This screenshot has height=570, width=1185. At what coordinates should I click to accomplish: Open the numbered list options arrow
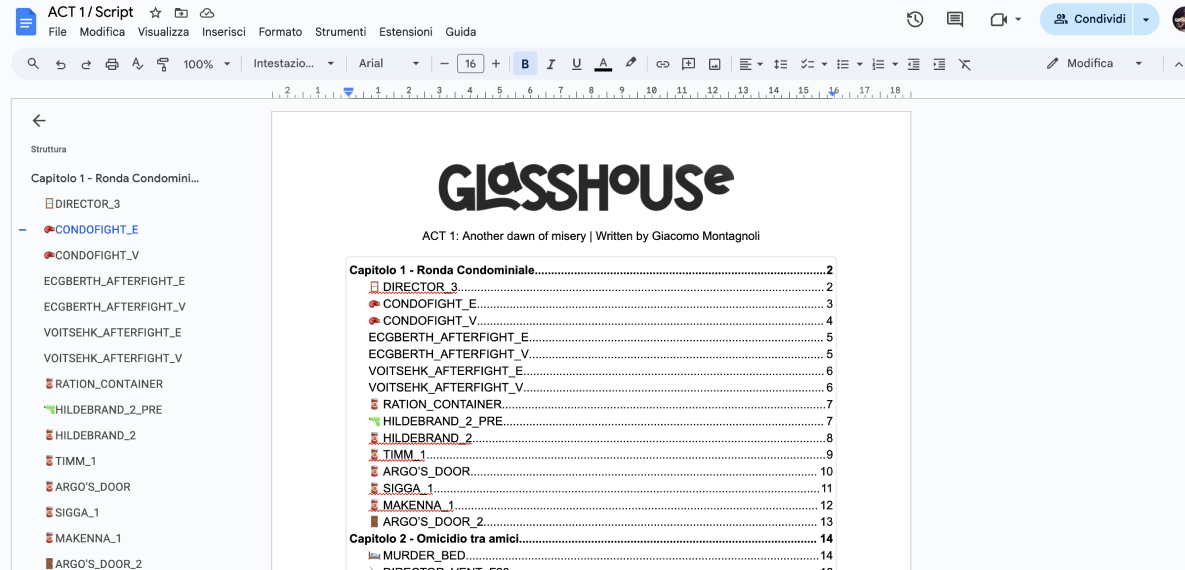[895, 64]
